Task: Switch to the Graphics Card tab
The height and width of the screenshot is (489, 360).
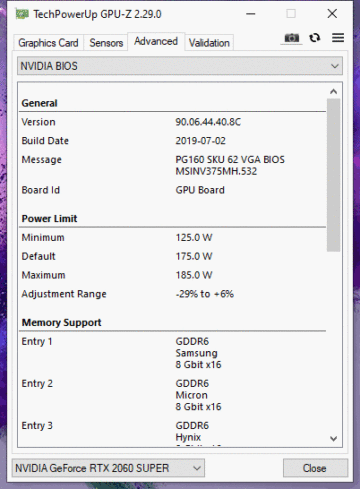Action: click(48, 43)
